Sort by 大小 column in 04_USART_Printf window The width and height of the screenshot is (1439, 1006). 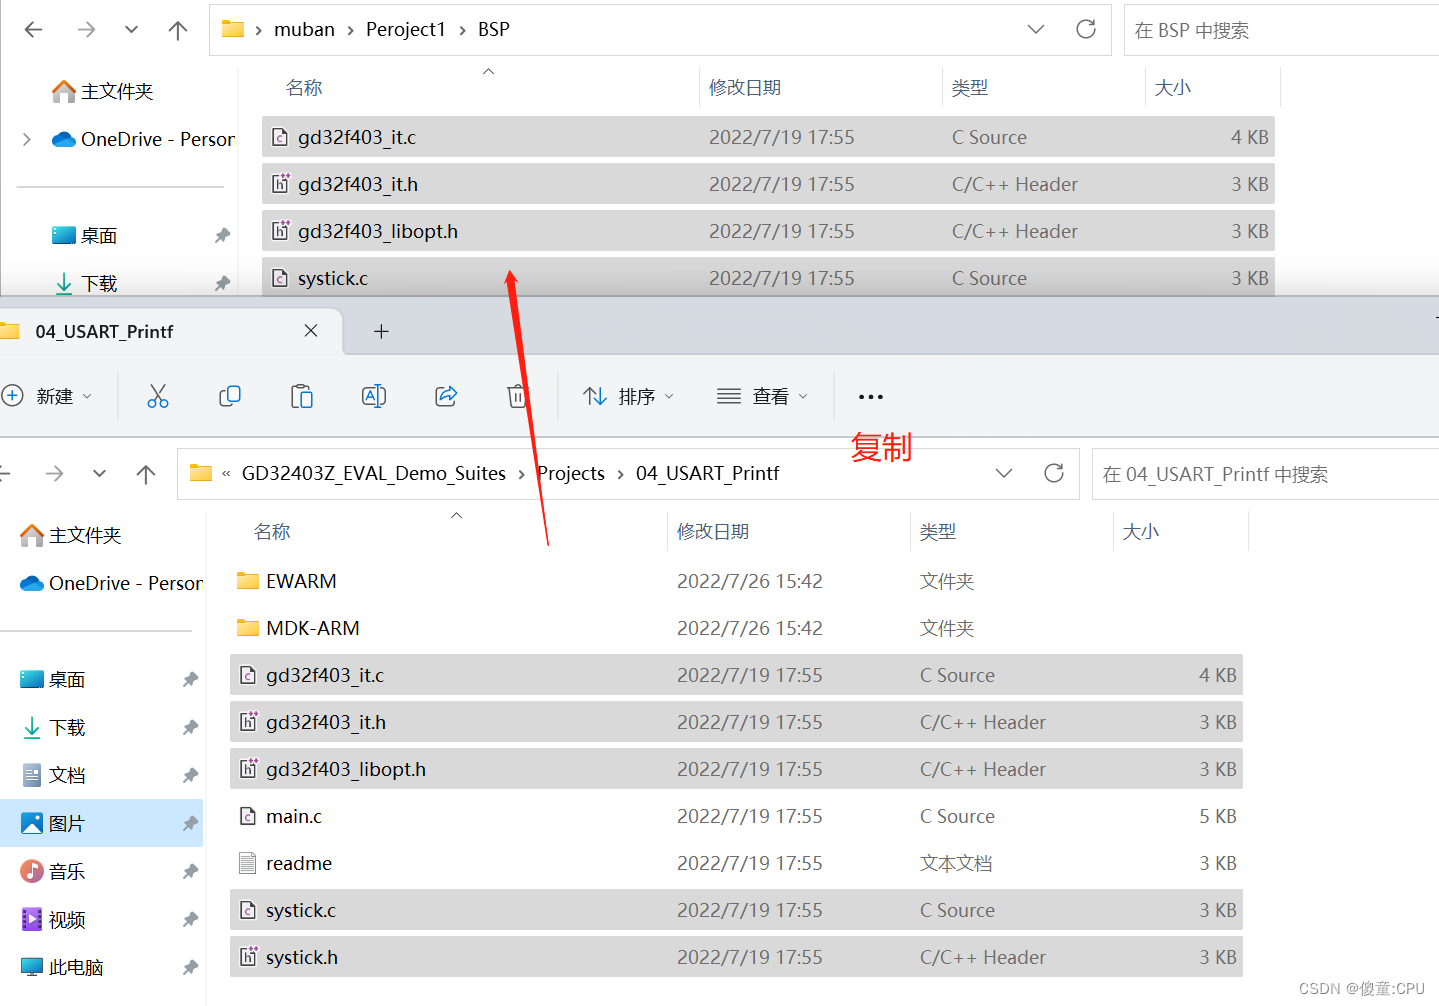pos(1141,532)
